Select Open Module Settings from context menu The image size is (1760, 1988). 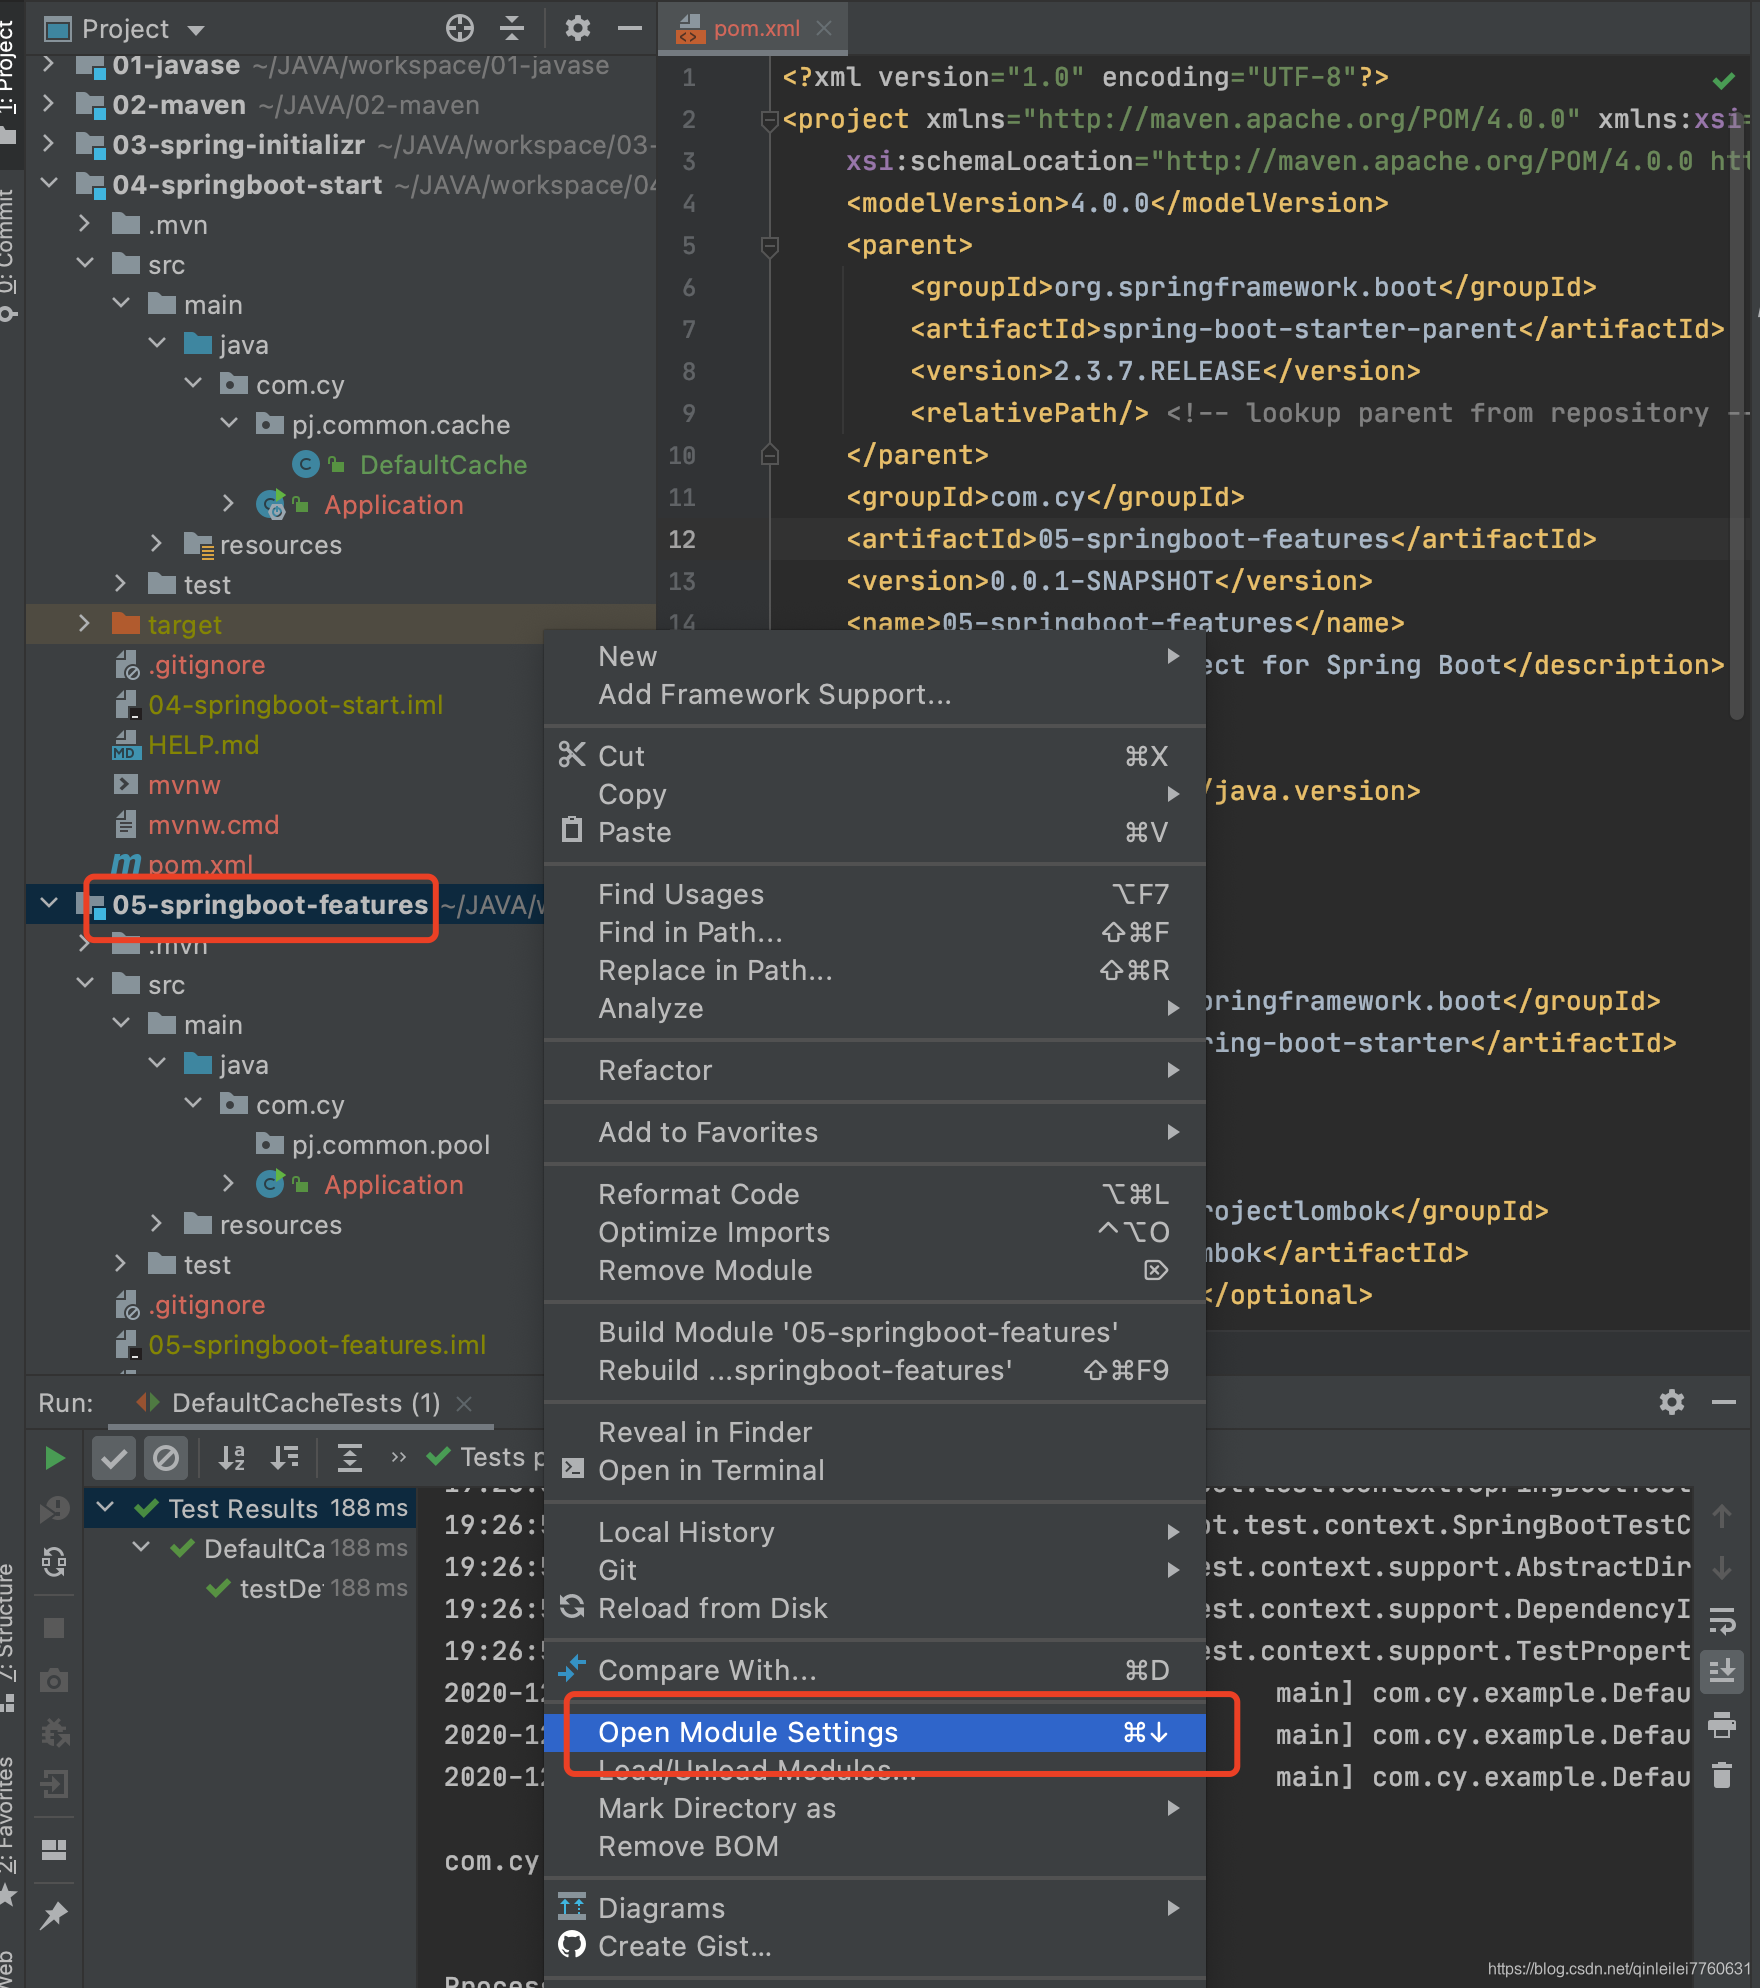pyautogui.click(x=748, y=1733)
